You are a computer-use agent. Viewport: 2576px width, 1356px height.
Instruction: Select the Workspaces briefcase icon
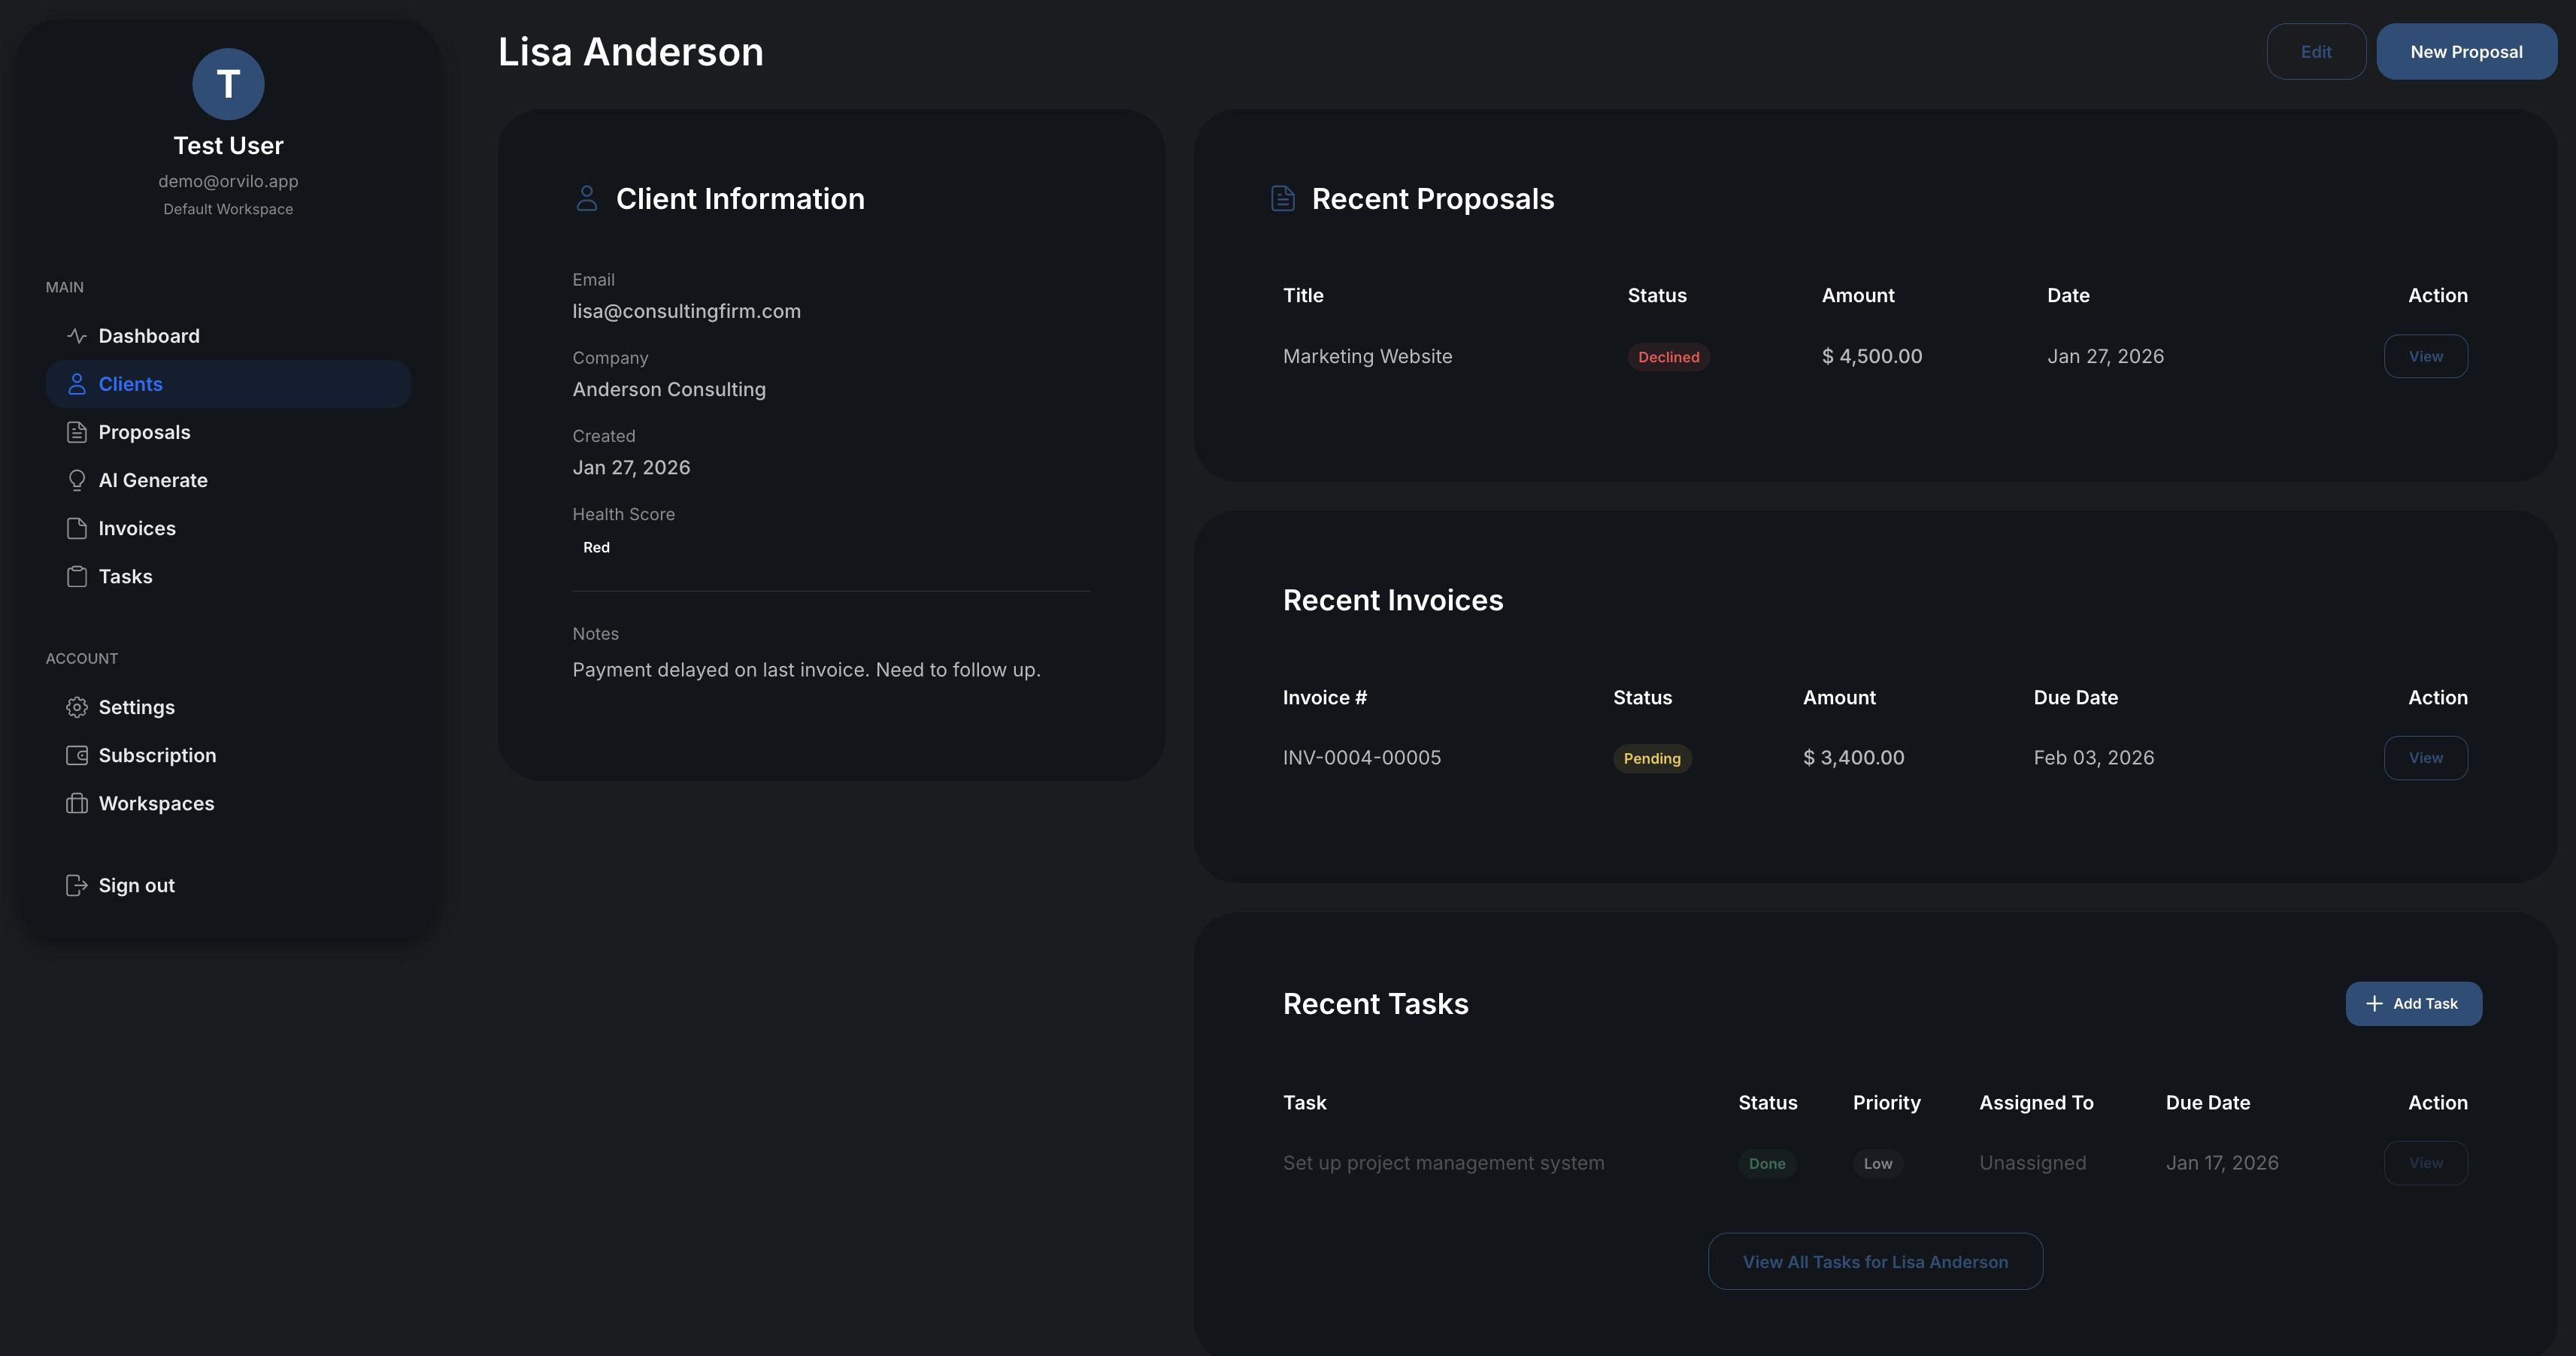pyautogui.click(x=76, y=803)
